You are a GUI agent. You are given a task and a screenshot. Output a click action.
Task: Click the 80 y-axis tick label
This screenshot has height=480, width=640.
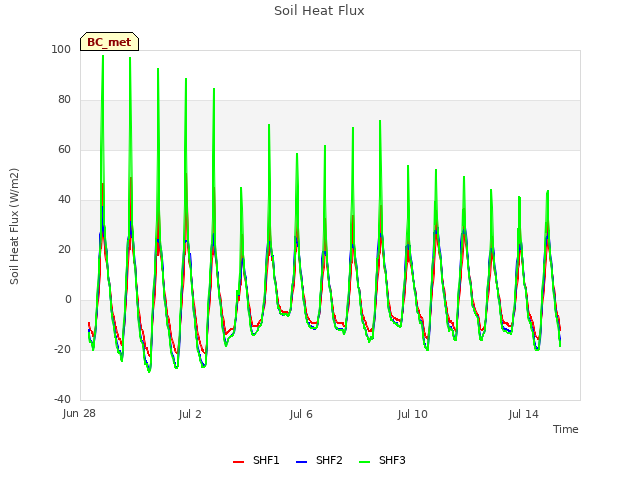pyautogui.click(x=64, y=100)
